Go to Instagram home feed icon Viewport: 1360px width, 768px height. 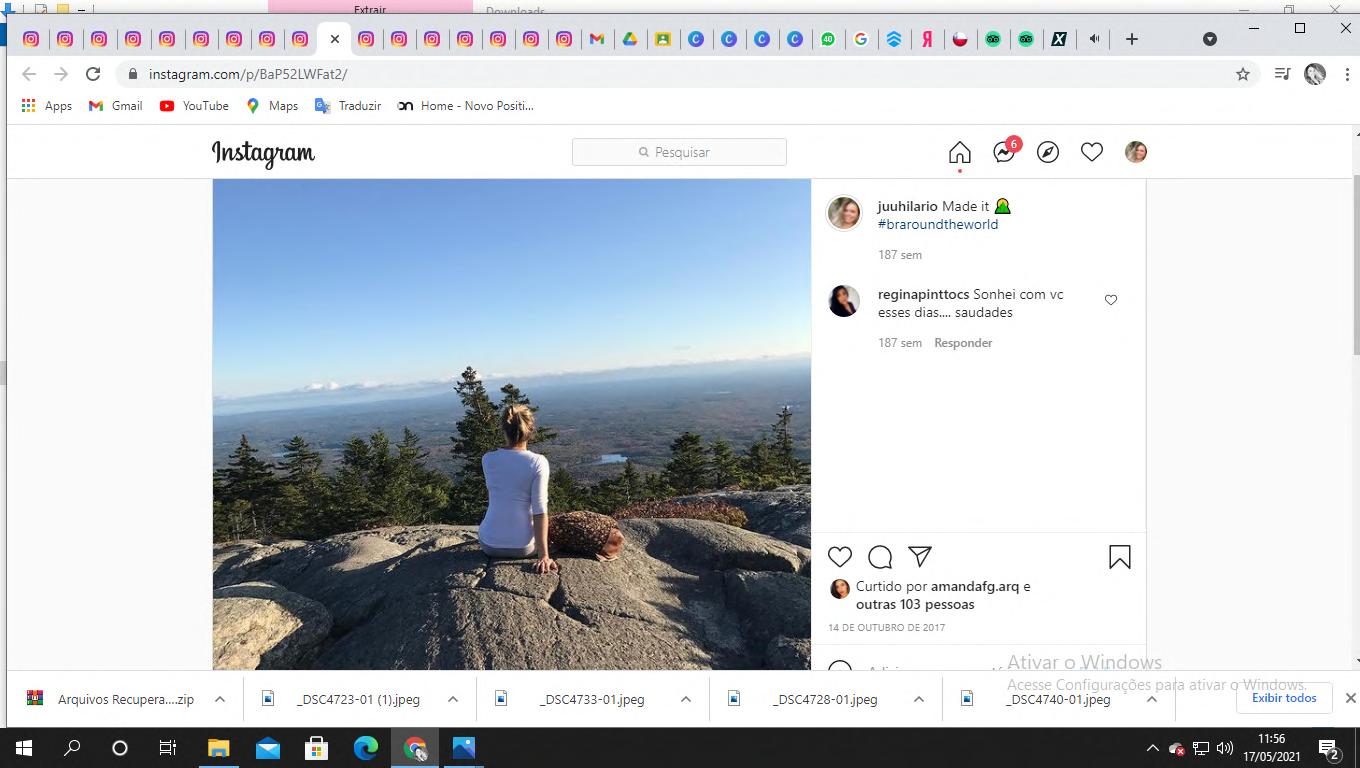[x=959, y=152]
